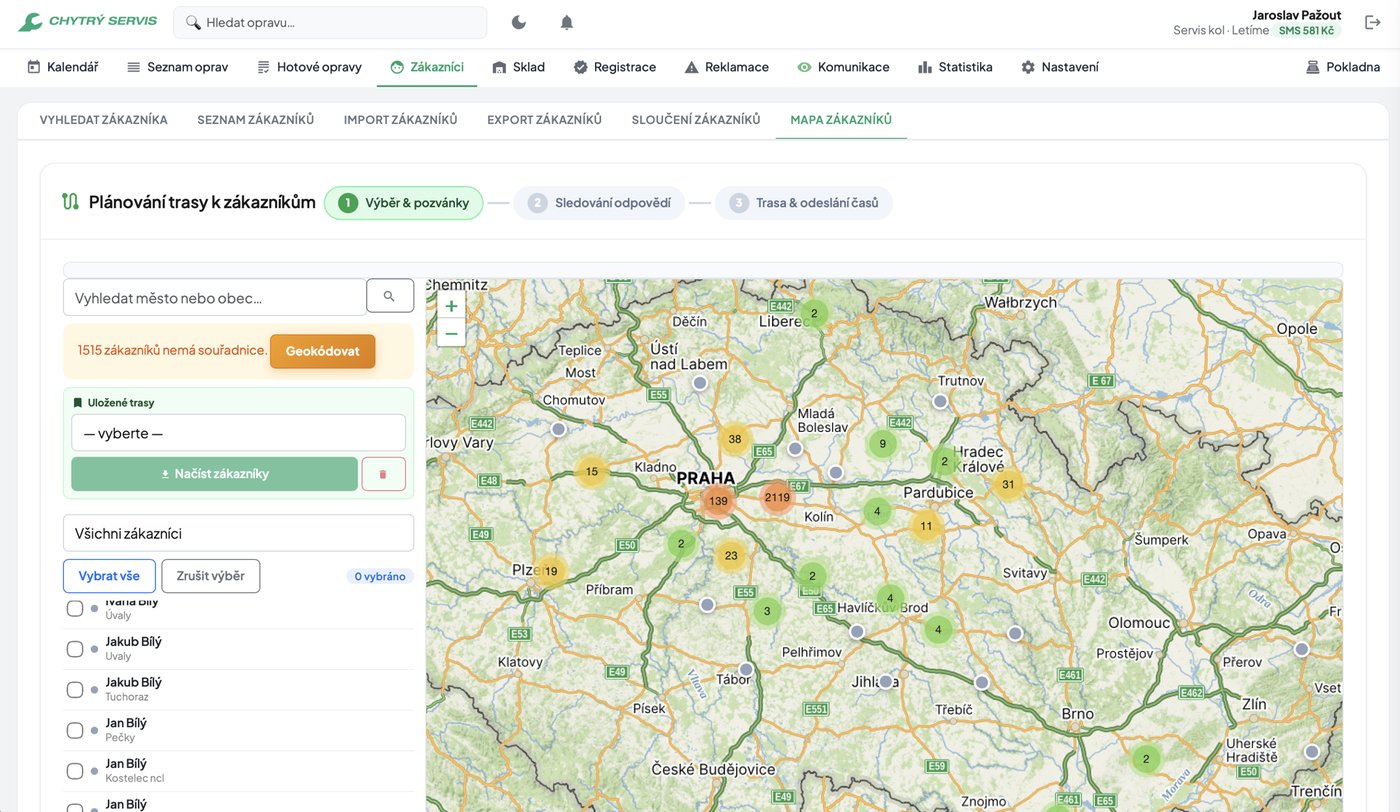Open the 15 cluster near Kladno
This screenshot has width=1400, height=812.
tap(592, 471)
